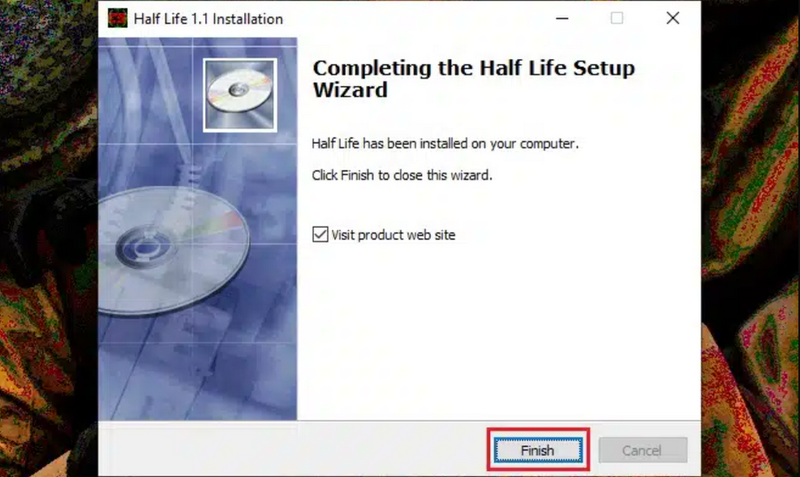The width and height of the screenshot is (800, 477).
Task: Click the desktop wallpaper left of the dialog
Action: pos(48,238)
